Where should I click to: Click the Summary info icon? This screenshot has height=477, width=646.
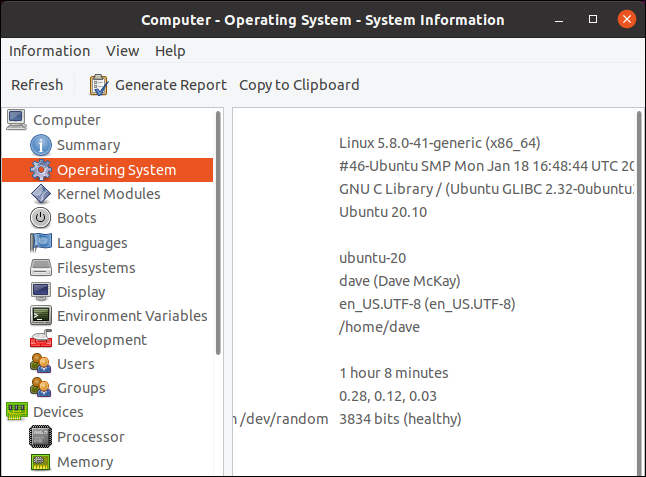pos(41,145)
